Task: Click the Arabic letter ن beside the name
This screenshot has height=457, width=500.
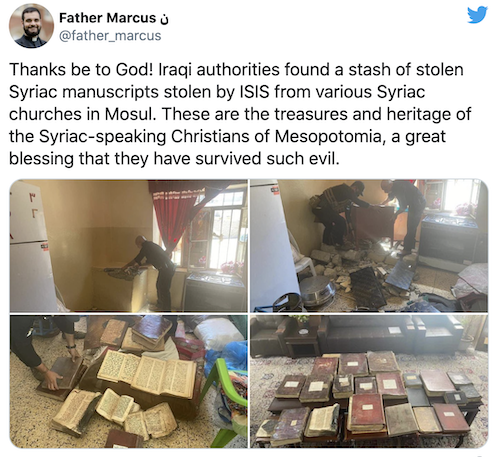Action: 164,19
